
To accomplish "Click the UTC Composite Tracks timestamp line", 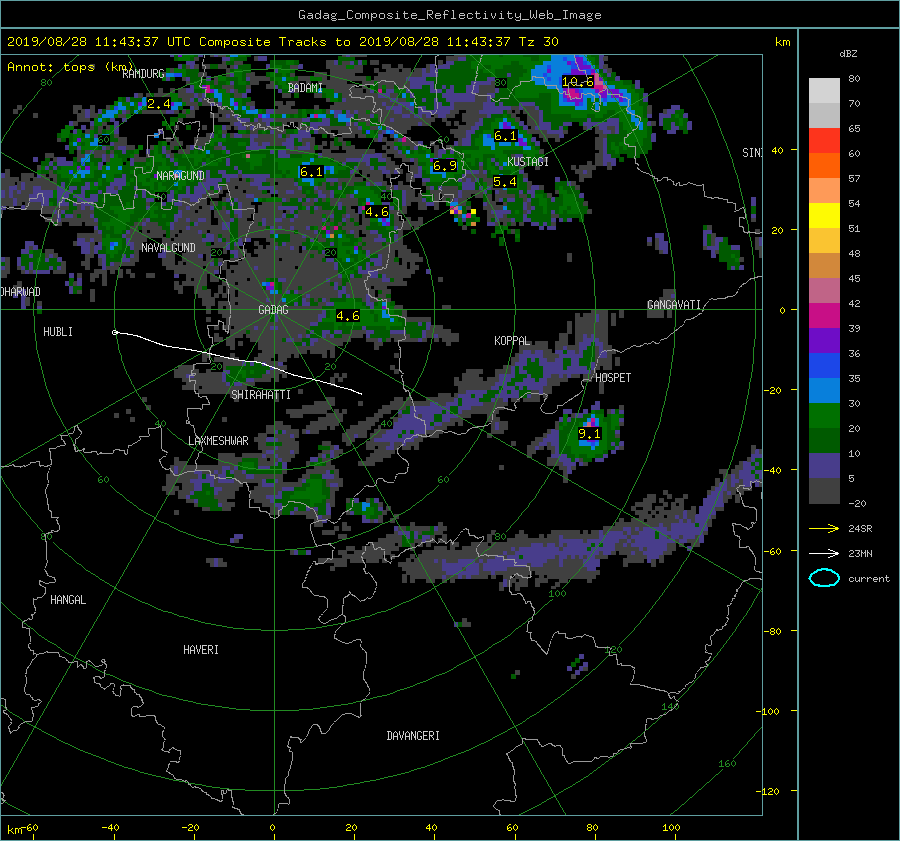I will coord(282,42).
